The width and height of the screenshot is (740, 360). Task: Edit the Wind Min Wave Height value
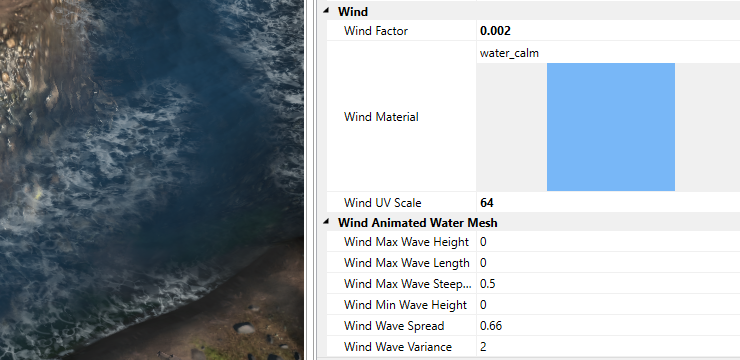tap(608, 305)
